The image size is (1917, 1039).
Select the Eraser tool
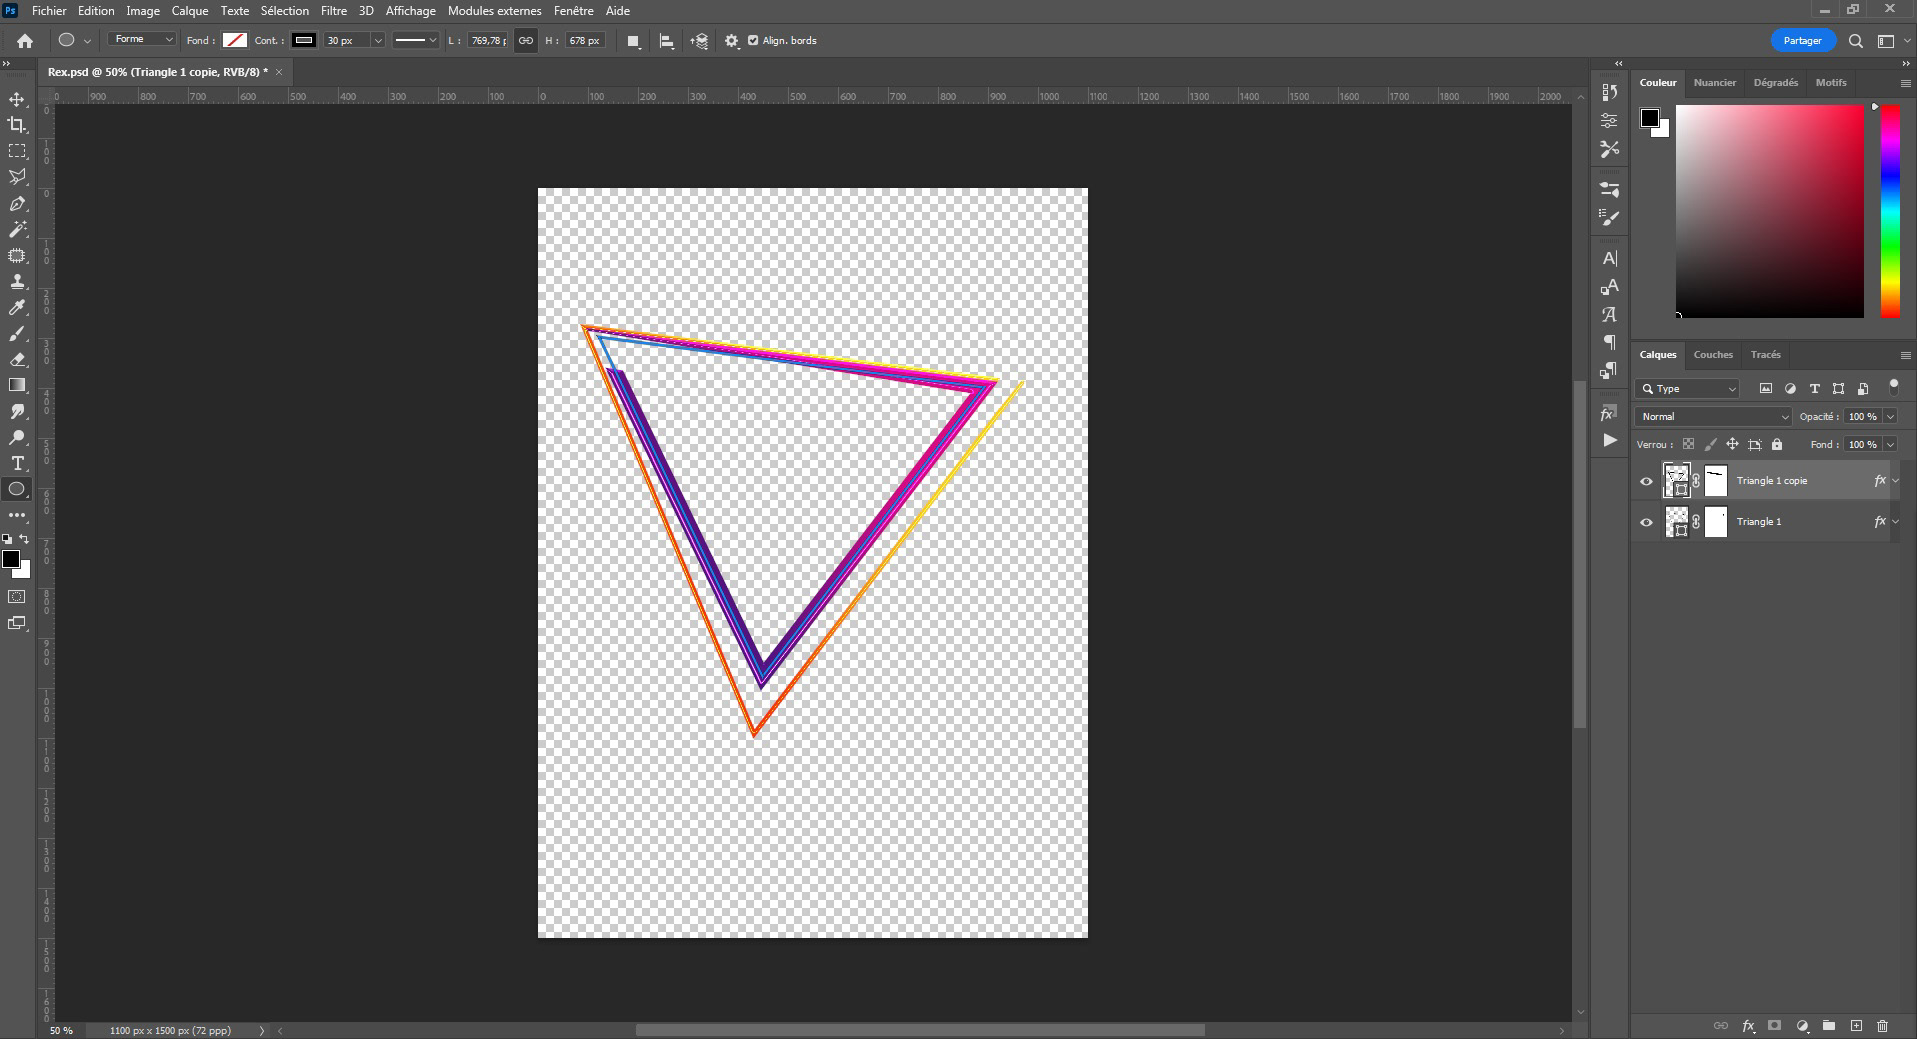pyautogui.click(x=17, y=359)
